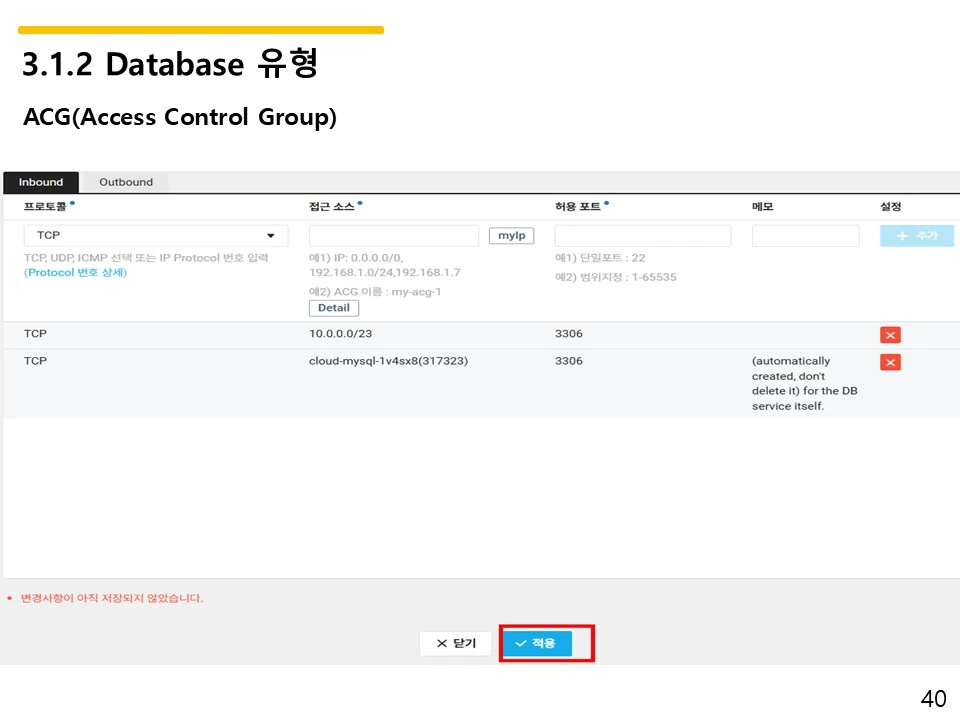Open the TCP protocol dropdown
Screen dimensions: 960x720
pyautogui.click(x=156, y=236)
